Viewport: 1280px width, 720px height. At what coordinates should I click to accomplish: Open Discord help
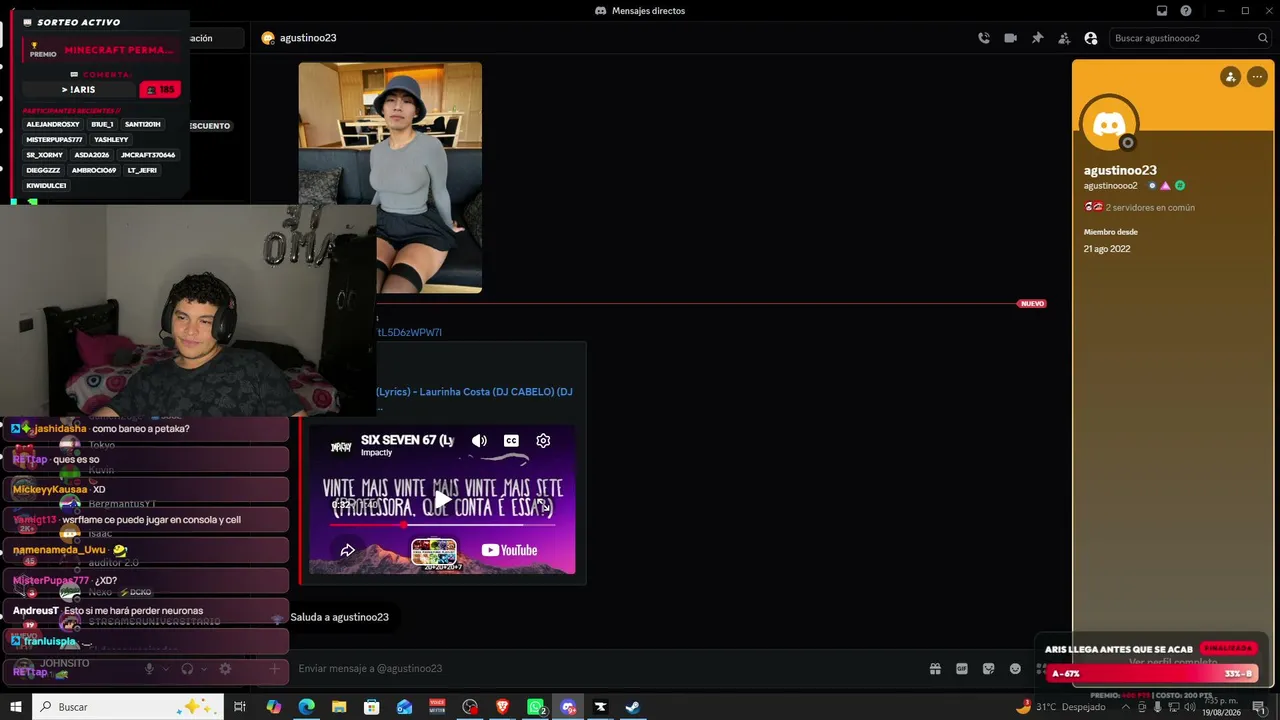point(1186,11)
